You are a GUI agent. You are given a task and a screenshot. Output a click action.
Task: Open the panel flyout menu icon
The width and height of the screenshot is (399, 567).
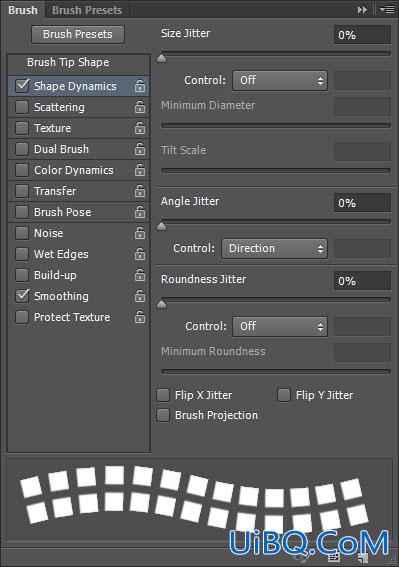(387, 10)
